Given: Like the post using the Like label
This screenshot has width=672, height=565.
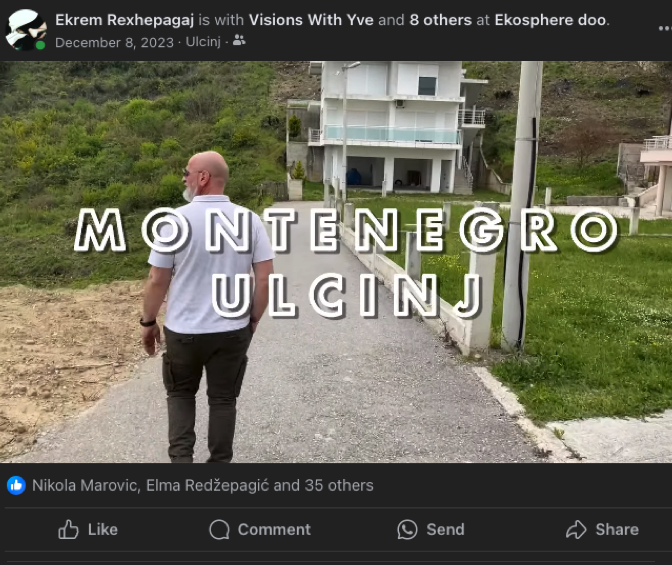Looking at the screenshot, I should click(x=102, y=529).
